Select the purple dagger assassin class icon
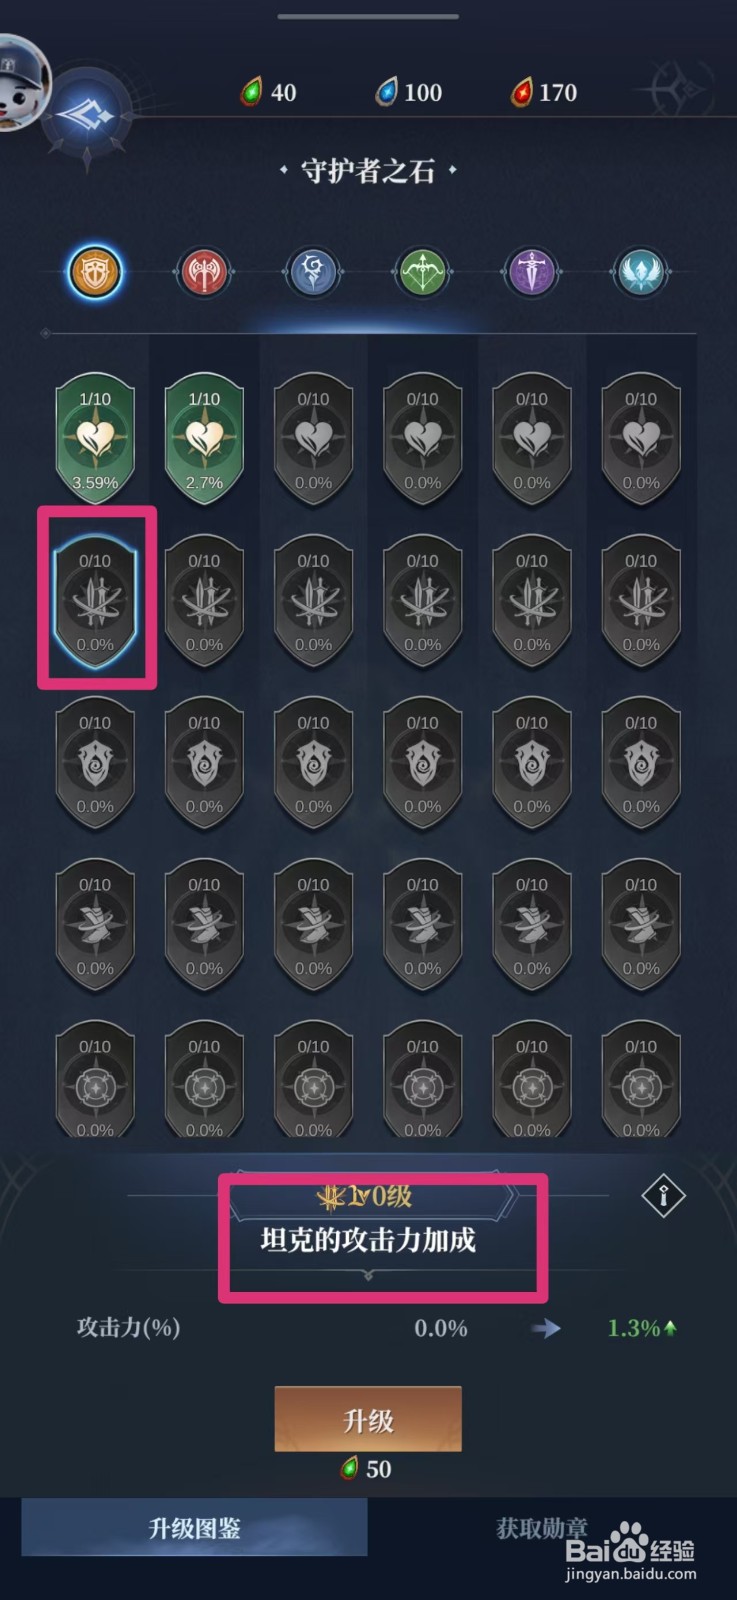This screenshot has height=1600, width=737. (x=531, y=271)
